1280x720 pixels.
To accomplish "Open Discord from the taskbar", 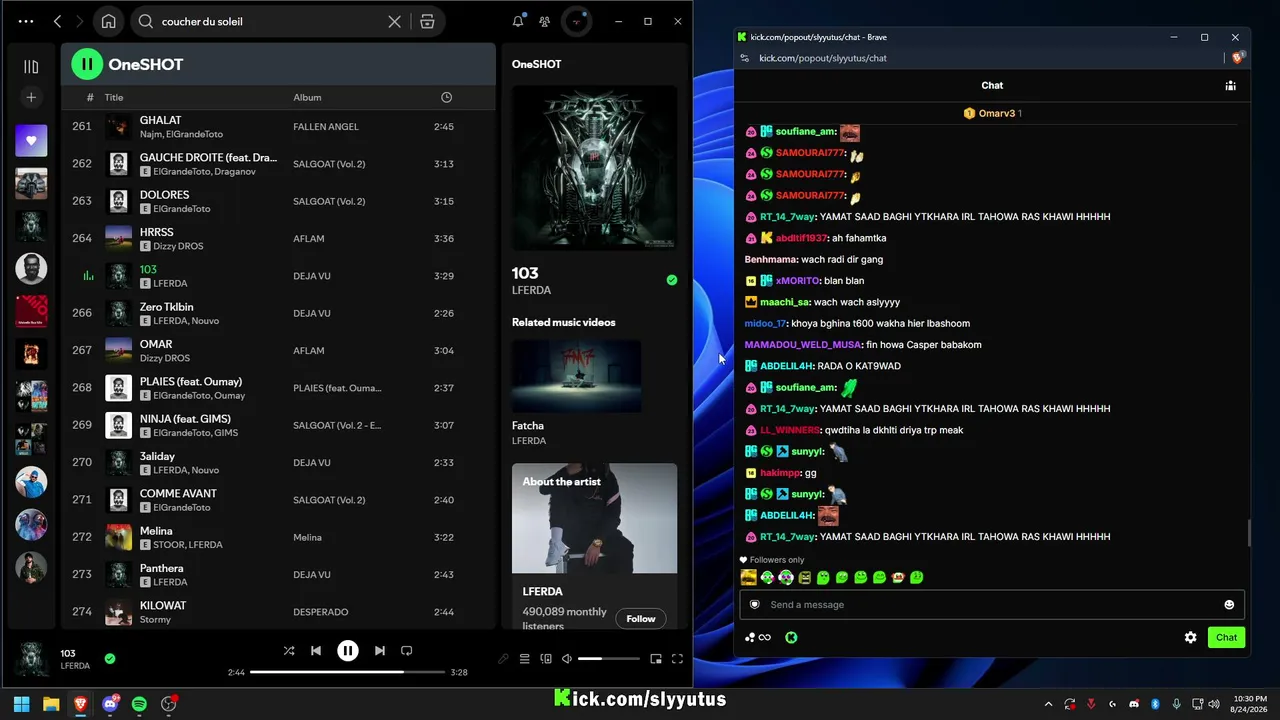I will coord(111,704).
